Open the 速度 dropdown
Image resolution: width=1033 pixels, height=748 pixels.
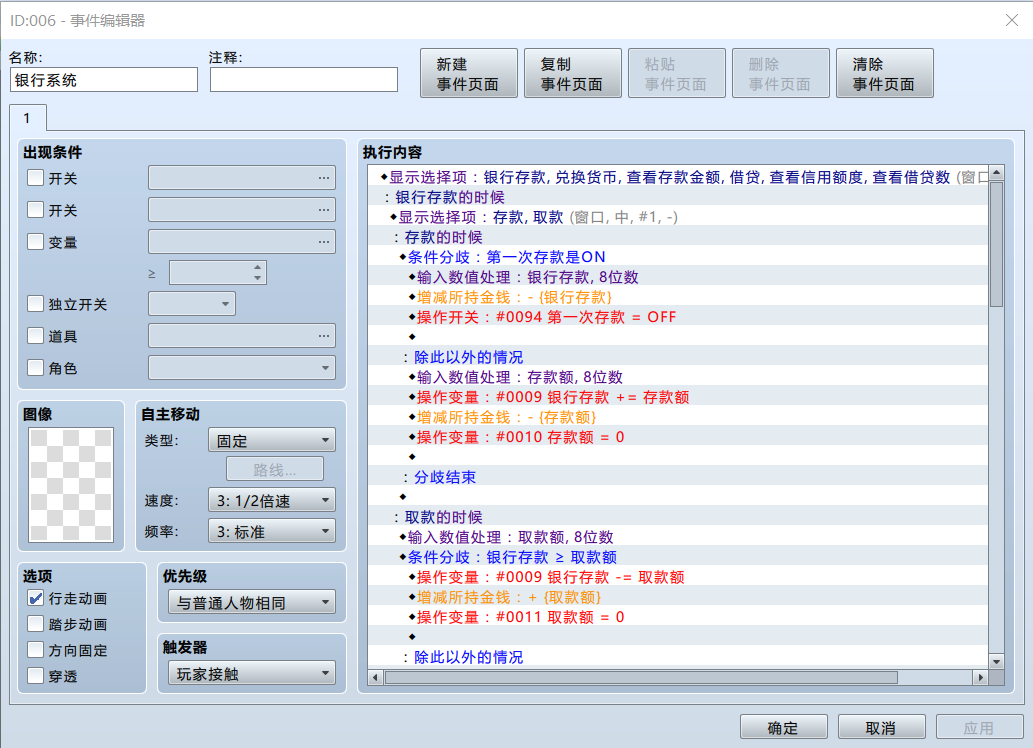(x=271, y=500)
